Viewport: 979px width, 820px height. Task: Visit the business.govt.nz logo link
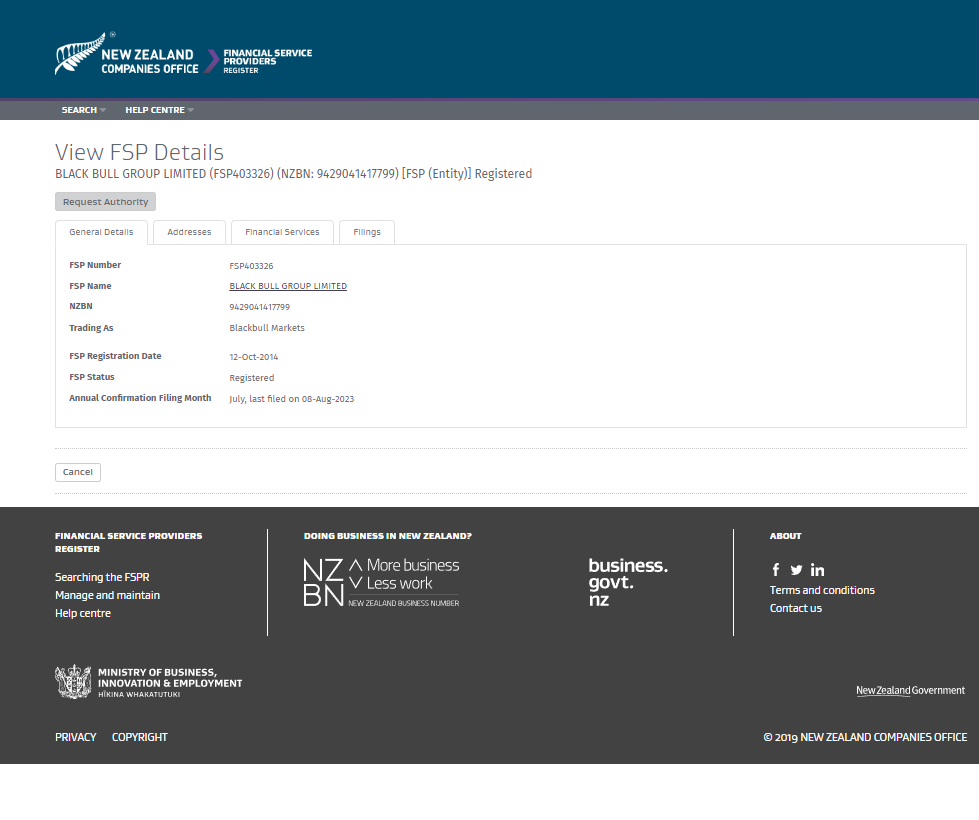tap(628, 582)
